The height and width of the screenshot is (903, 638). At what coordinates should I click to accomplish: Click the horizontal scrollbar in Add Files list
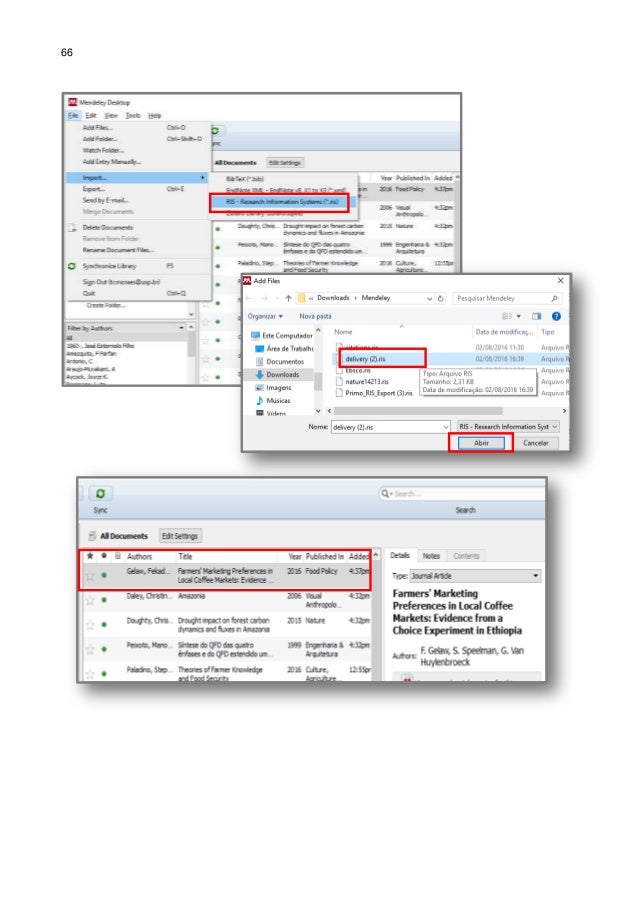(418, 411)
